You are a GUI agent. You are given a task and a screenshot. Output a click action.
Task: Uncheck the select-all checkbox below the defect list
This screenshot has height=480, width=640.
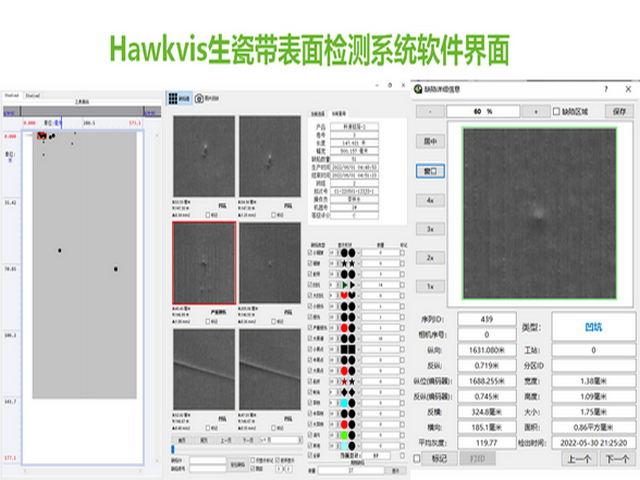(x=310, y=455)
